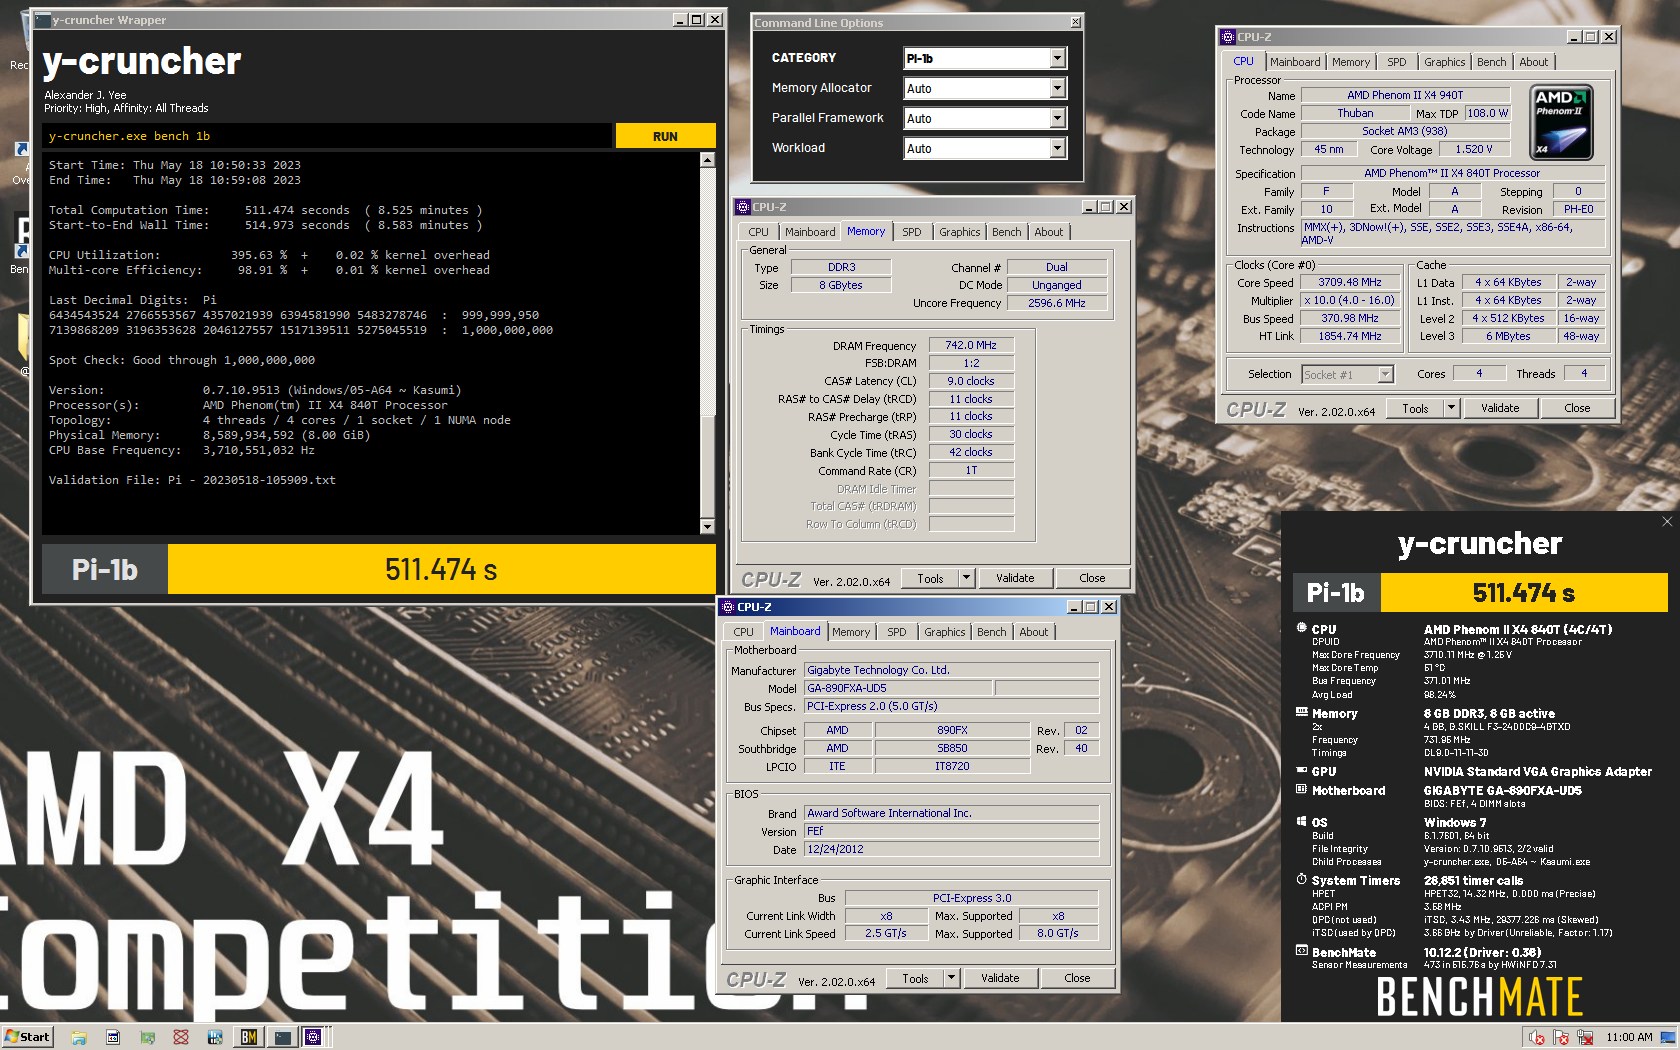
Task: Select the Mainboard tab in CPU-Z CPU window
Action: [x=1295, y=62]
